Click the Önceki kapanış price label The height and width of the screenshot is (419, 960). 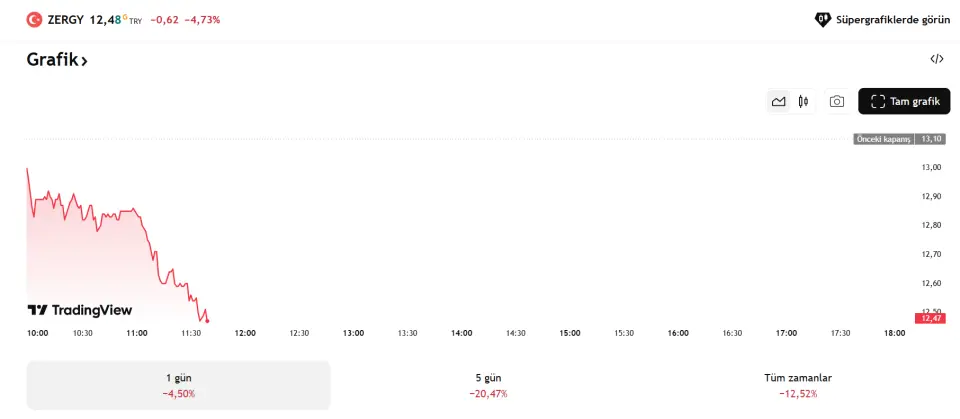(884, 139)
